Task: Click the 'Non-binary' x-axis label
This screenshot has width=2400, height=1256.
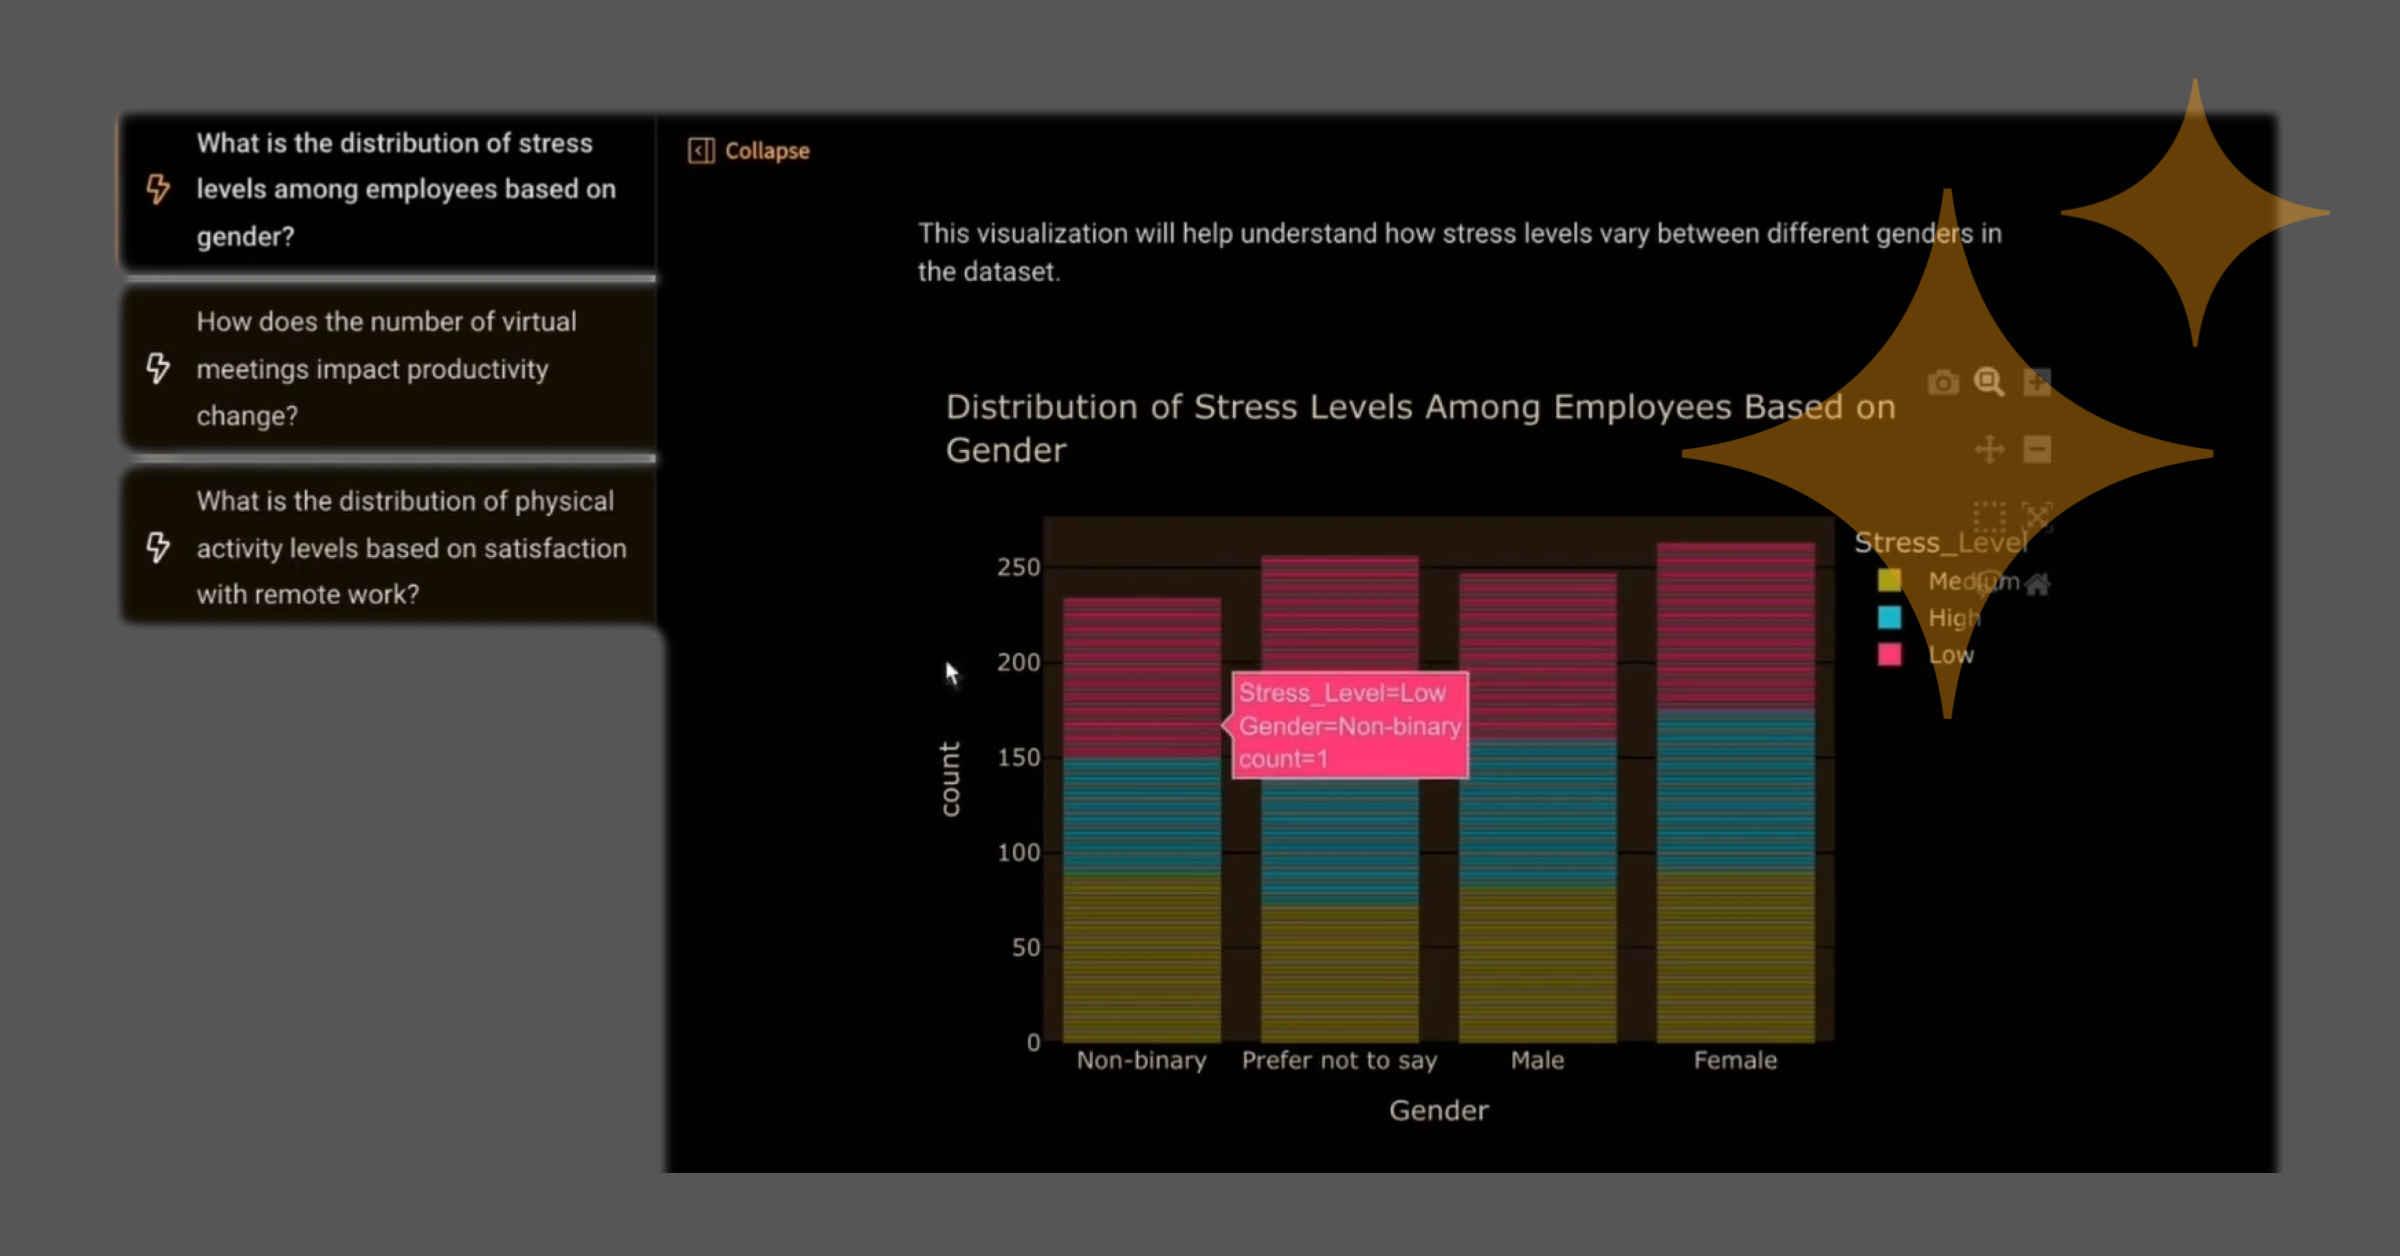Action: pos(1141,1060)
